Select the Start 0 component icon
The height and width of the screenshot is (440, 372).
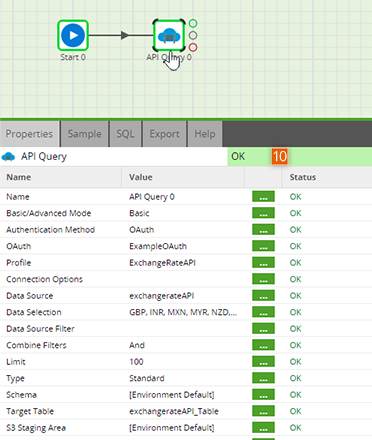point(73,35)
